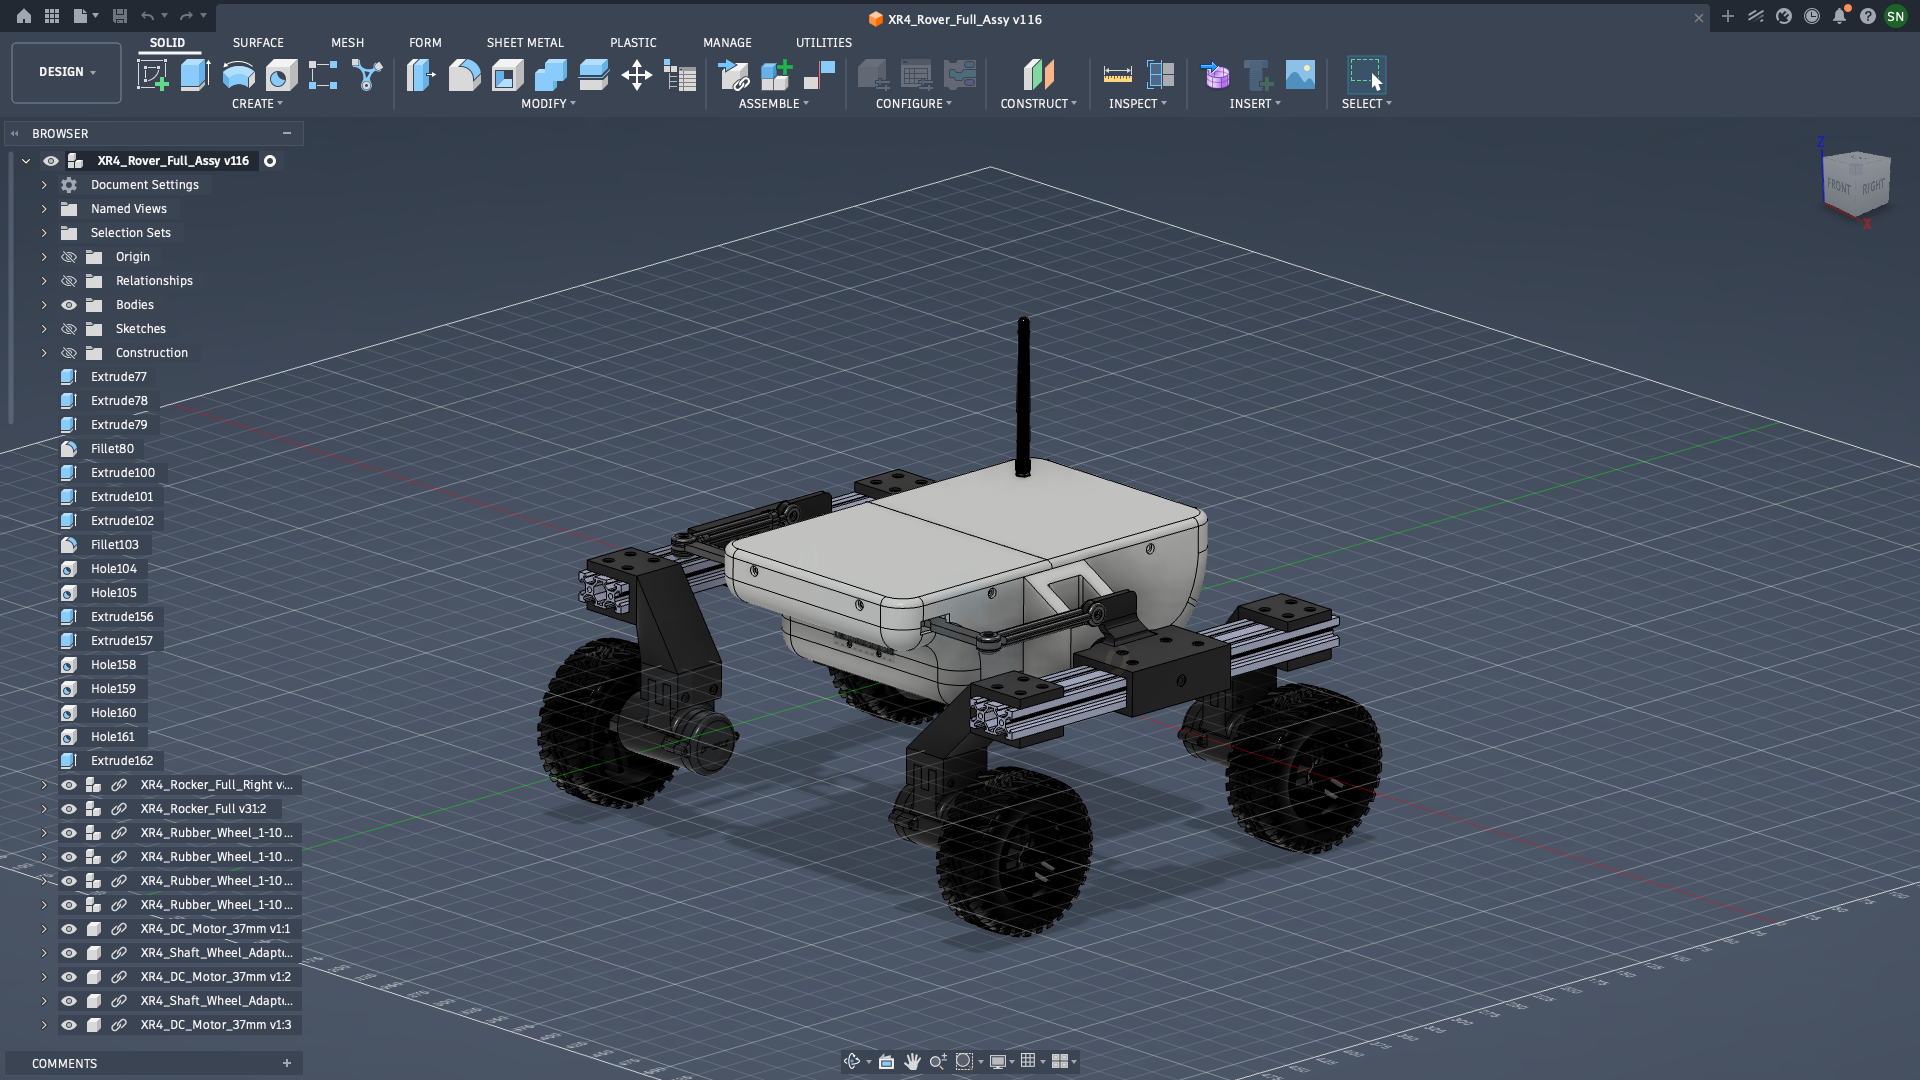Open the SELECT menu label
This screenshot has height=1080, width=1920.
[1366, 104]
